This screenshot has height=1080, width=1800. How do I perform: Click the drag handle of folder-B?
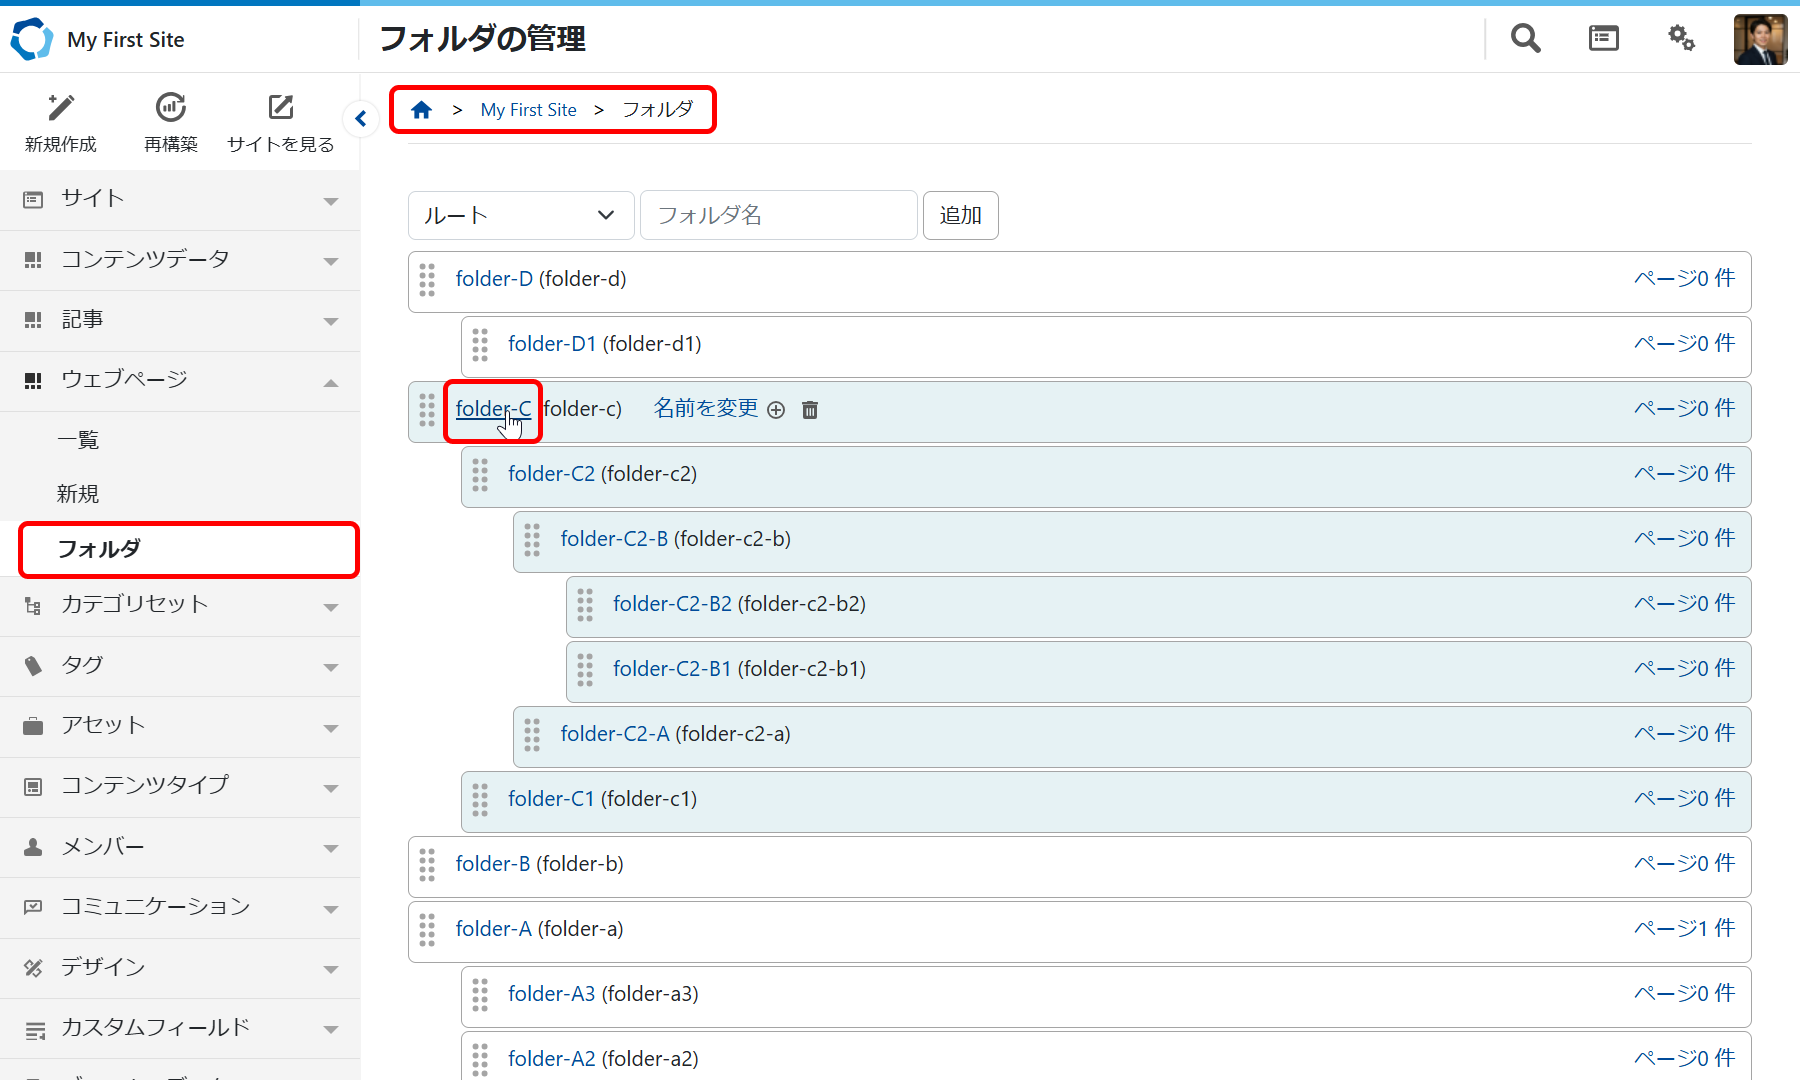coord(428,865)
